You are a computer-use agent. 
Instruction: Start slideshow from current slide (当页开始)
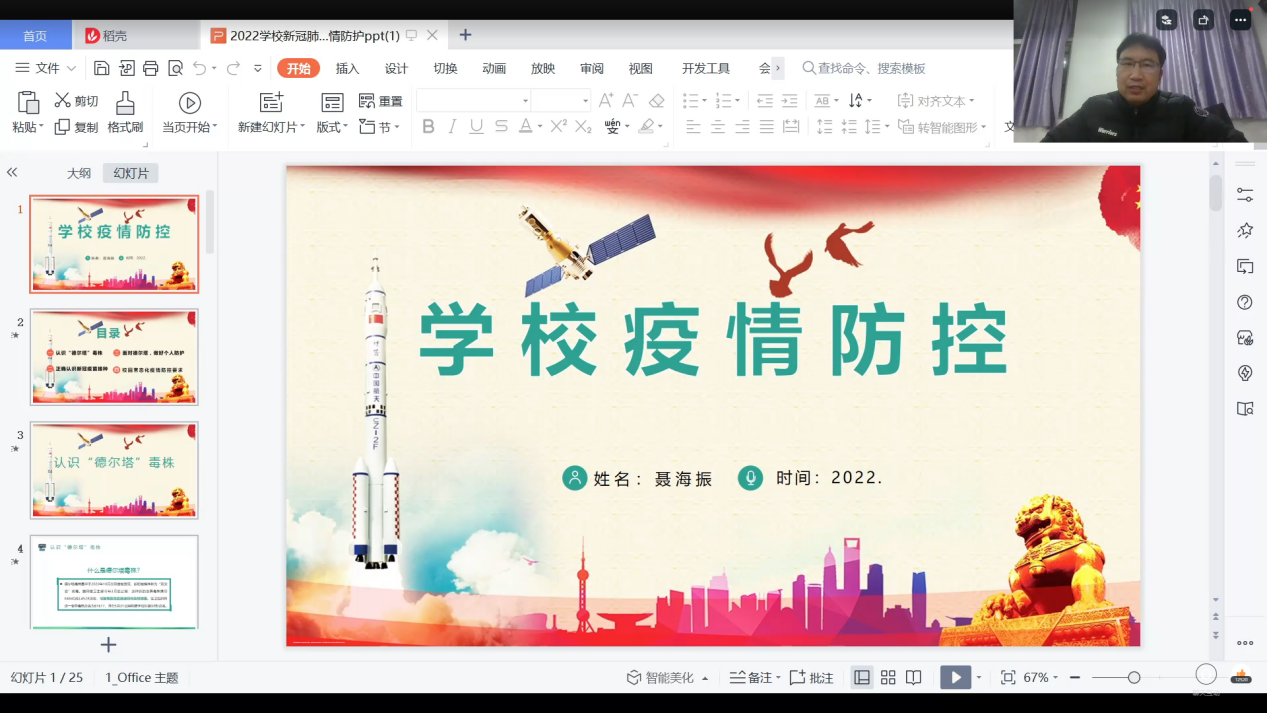pos(189,103)
